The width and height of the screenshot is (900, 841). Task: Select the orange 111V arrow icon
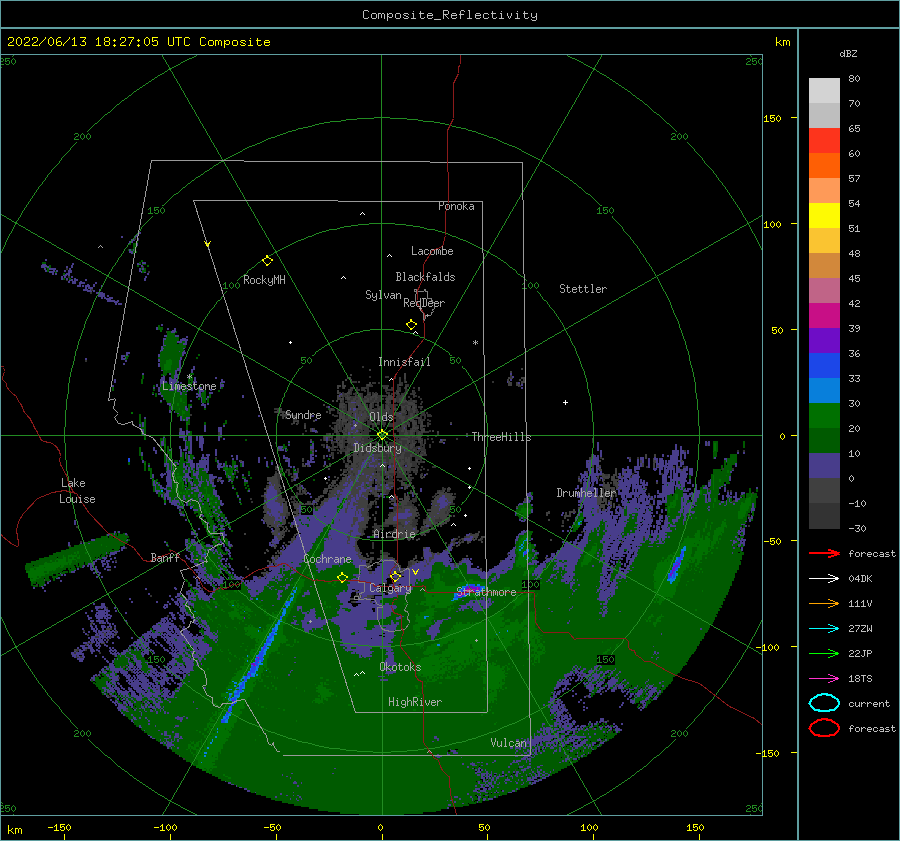coord(824,603)
